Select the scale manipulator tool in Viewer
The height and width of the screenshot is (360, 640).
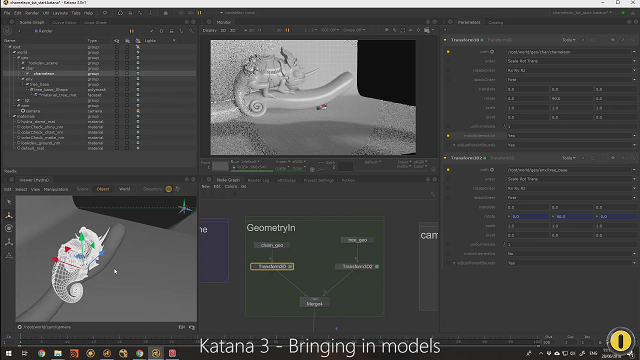(x=9, y=242)
